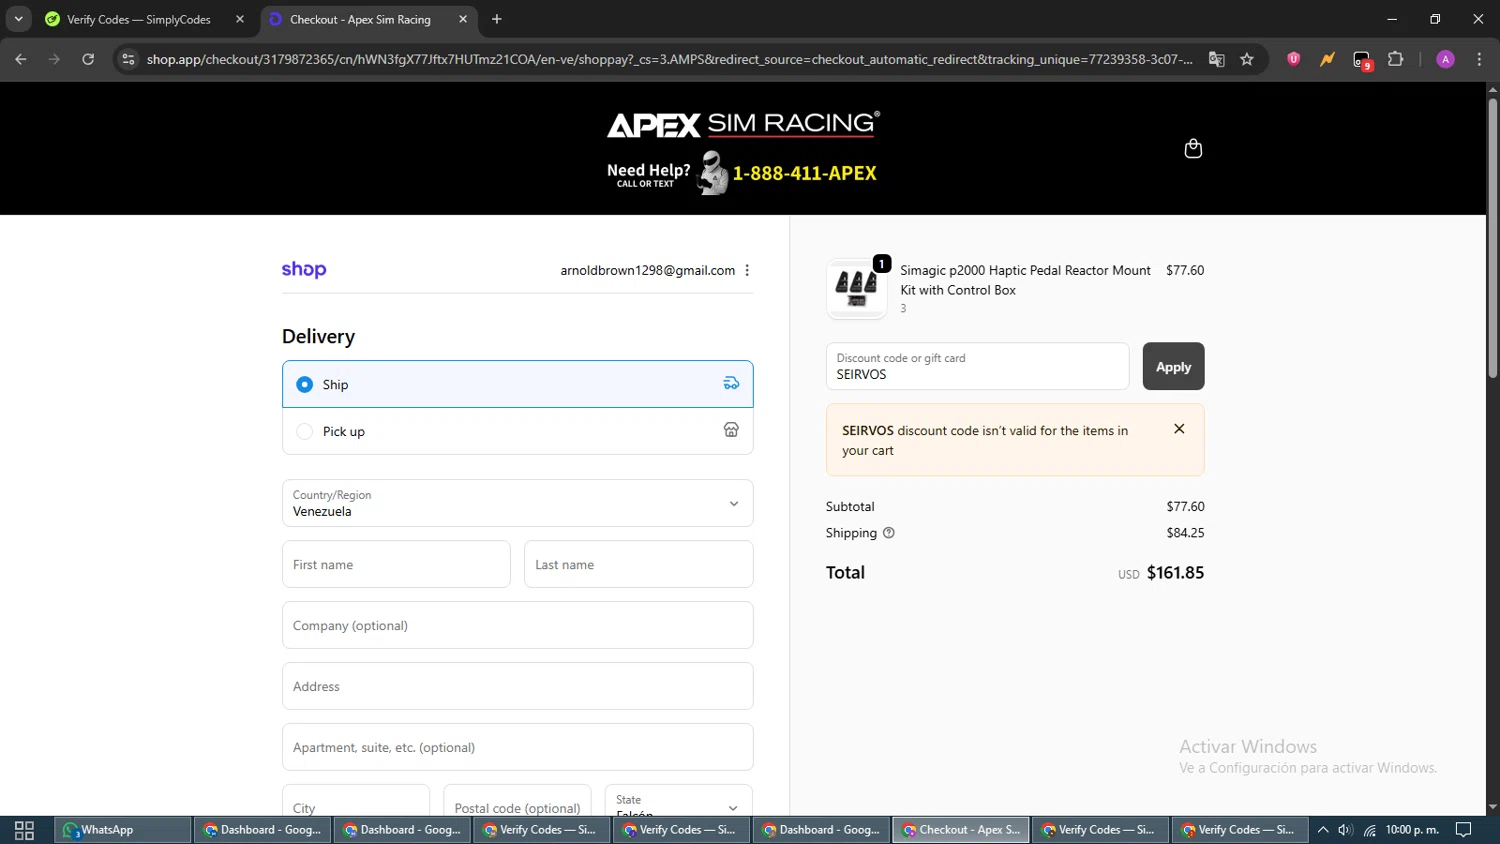Click the Address field
This screenshot has width=1500, height=844.
pos(517,686)
